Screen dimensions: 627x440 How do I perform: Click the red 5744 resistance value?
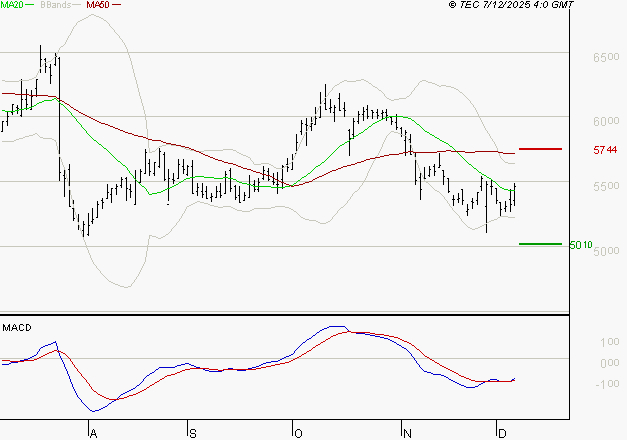605,150
